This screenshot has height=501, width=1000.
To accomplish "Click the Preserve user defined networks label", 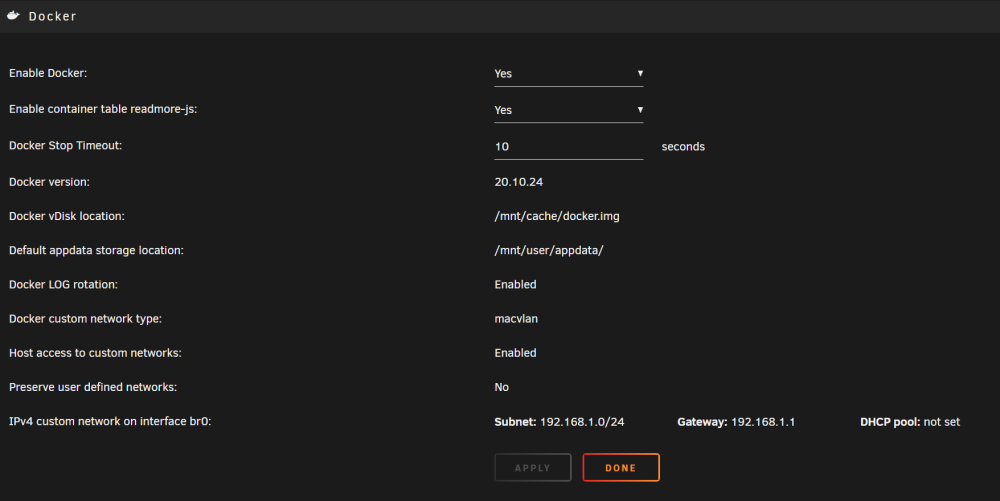I will 92,388.
